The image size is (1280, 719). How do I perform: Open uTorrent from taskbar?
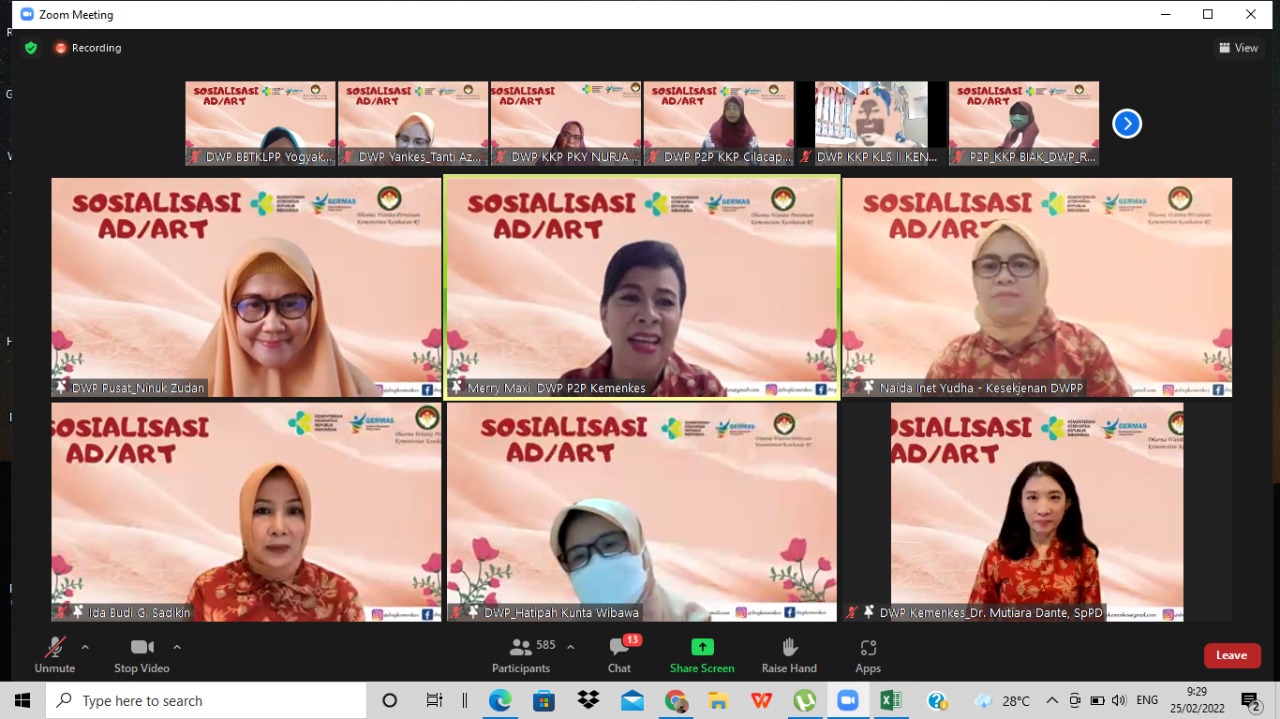click(805, 701)
